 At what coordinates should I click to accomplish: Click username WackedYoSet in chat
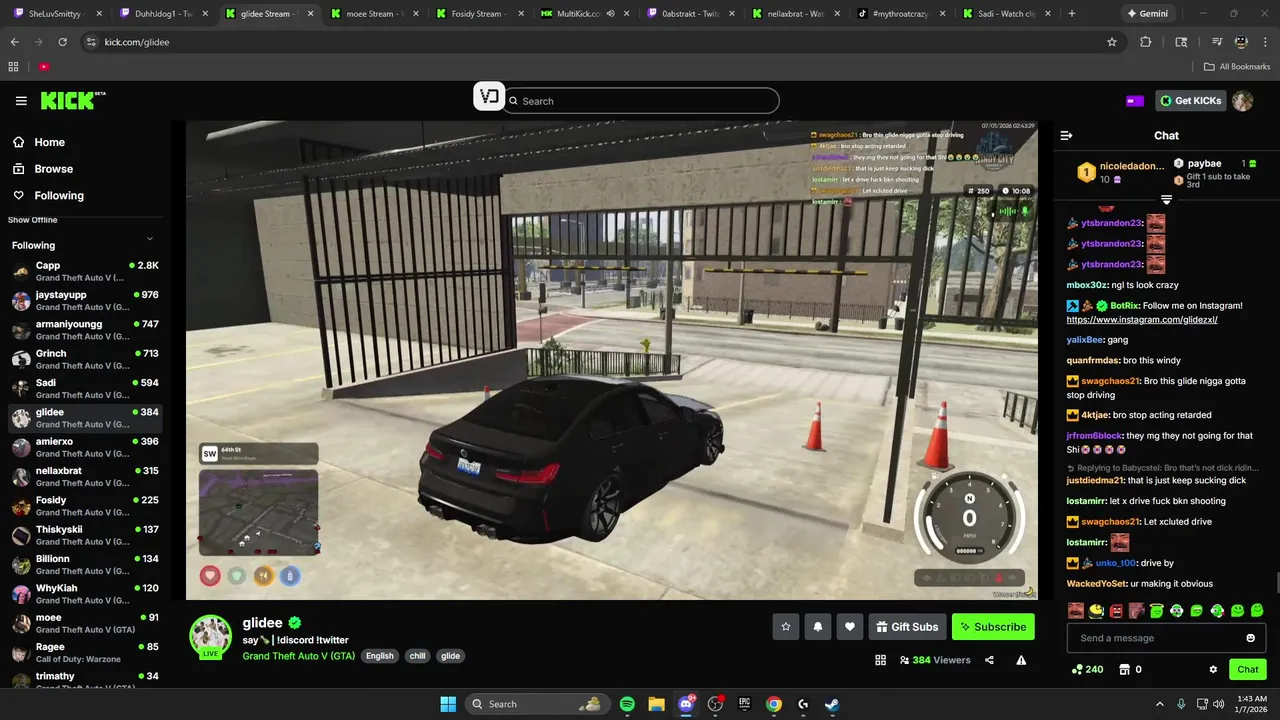click(1097, 584)
